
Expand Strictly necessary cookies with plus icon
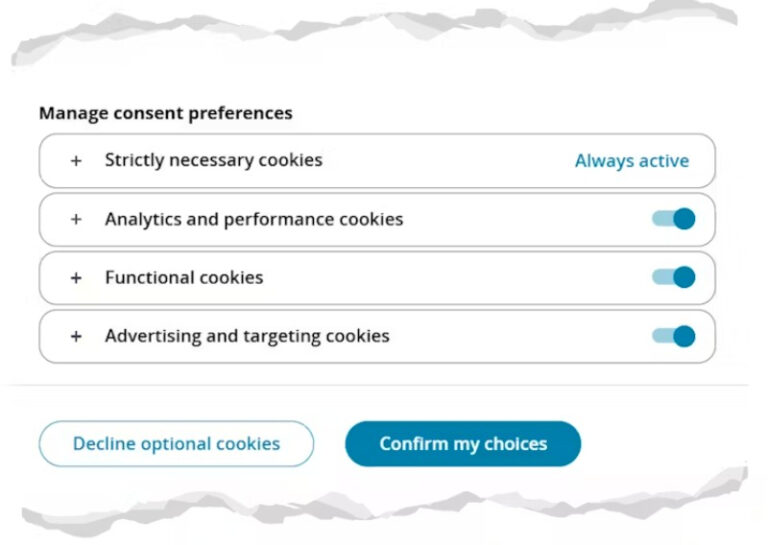tap(76, 161)
